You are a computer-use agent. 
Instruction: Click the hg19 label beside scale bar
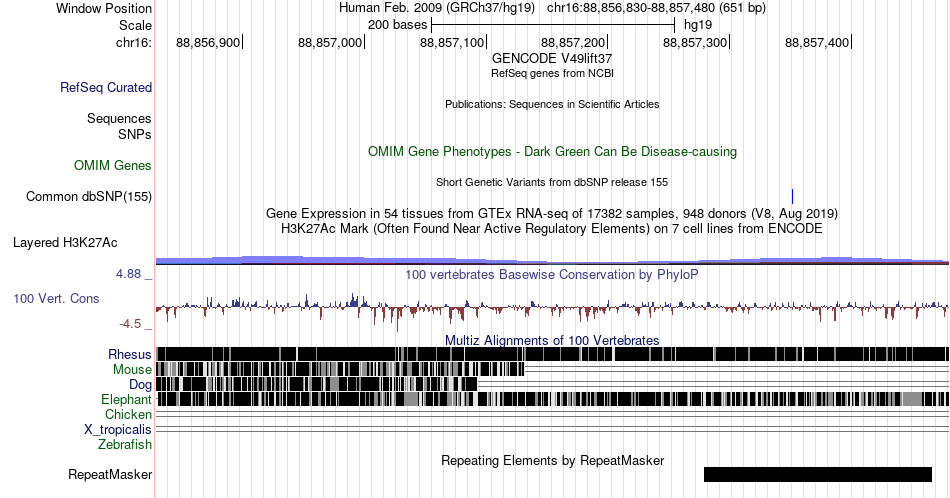tap(698, 25)
